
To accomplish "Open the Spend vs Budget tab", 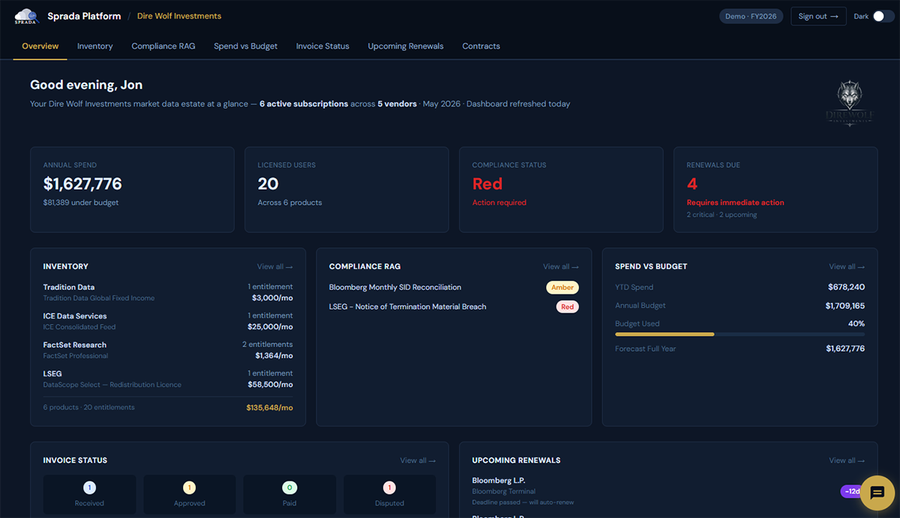I will [x=245, y=46].
